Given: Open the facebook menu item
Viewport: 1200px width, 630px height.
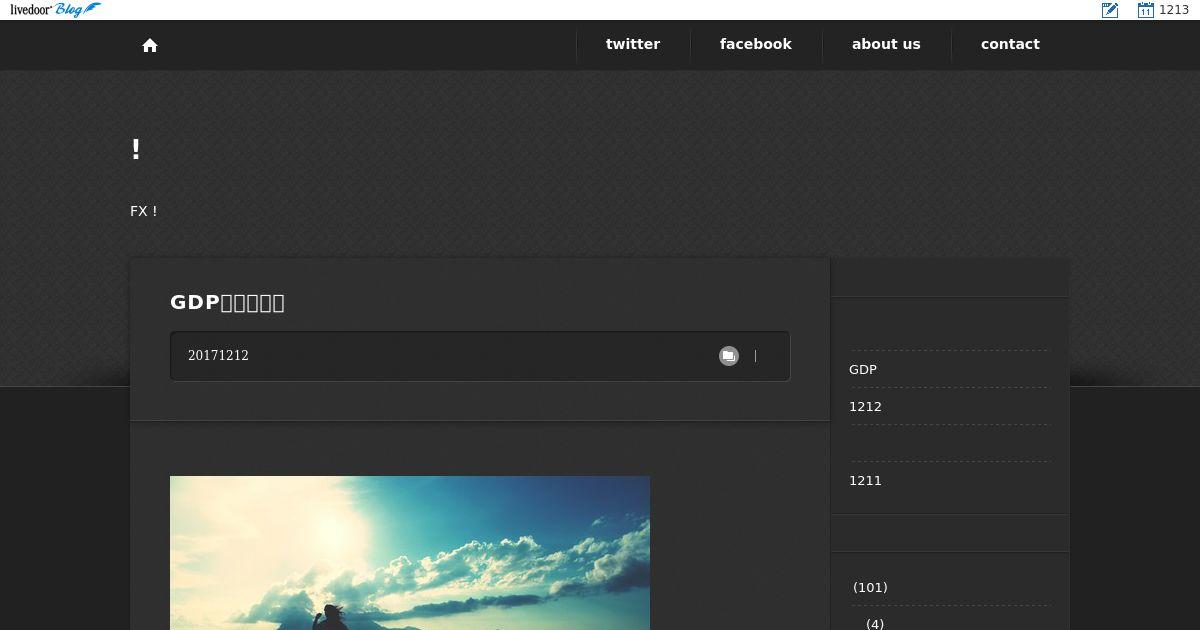Looking at the screenshot, I should (756, 44).
